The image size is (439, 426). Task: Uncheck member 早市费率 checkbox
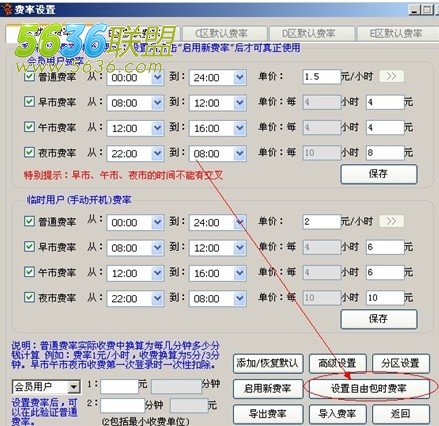pyautogui.click(x=29, y=101)
